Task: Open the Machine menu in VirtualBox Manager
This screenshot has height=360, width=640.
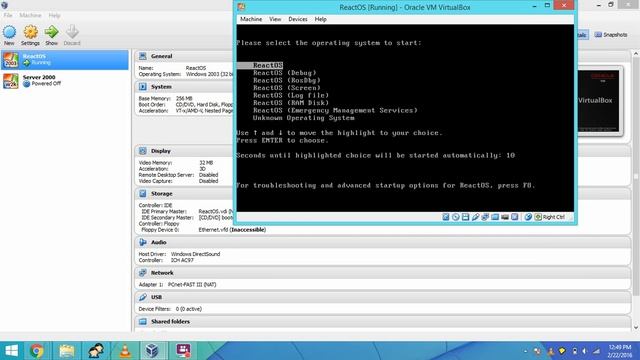Action: (30, 16)
